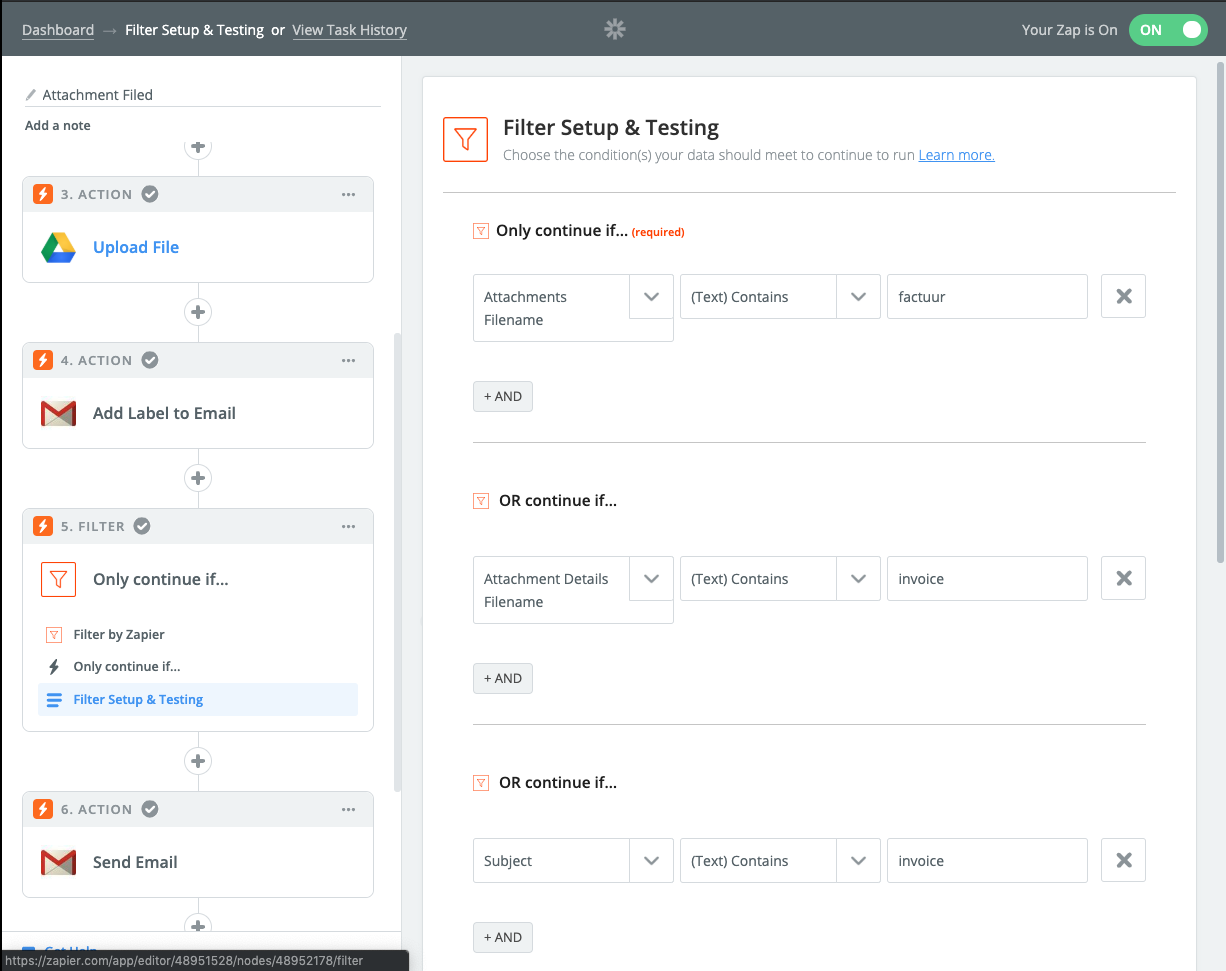Remove the Subject invoice condition with its X button
Screen dimensions: 1226x971
point(1123,860)
